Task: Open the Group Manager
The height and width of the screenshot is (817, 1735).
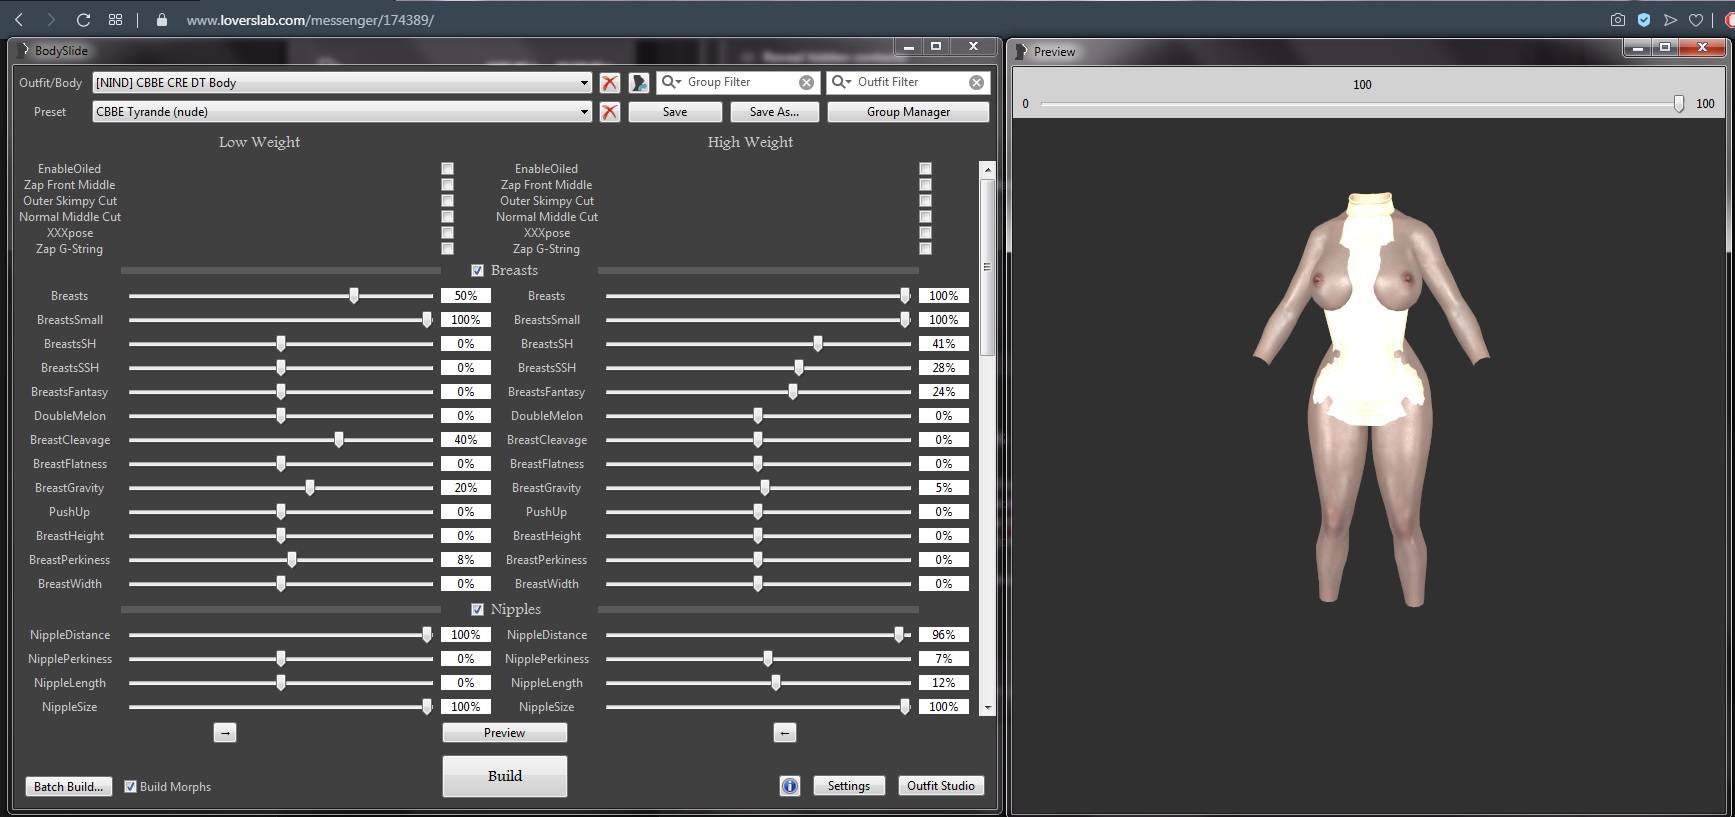Action: point(908,112)
